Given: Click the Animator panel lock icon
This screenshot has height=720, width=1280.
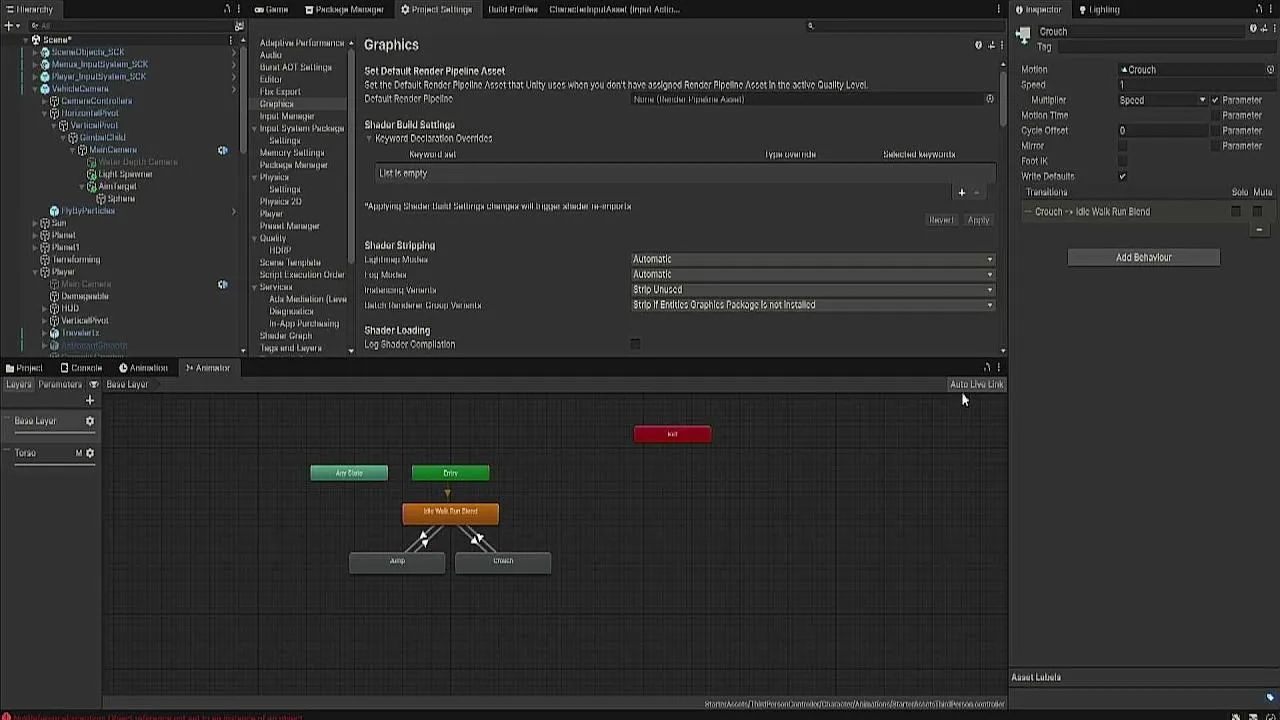Looking at the screenshot, I should pyautogui.click(x=987, y=368).
